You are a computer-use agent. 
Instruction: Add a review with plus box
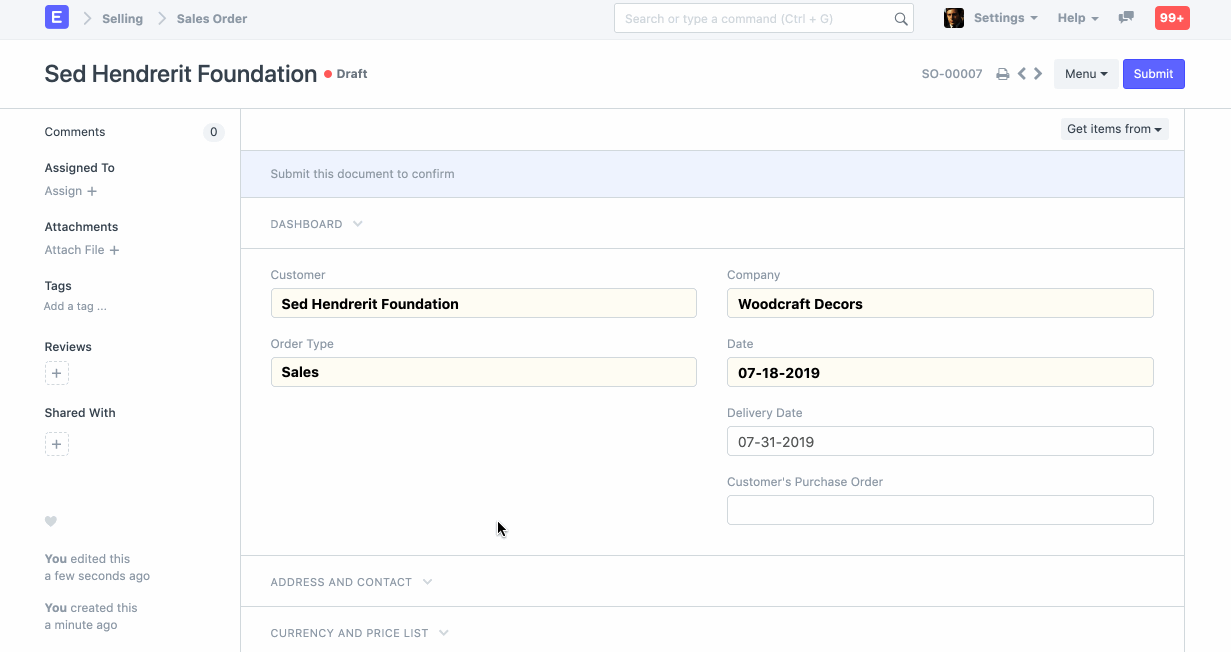[57, 373]
